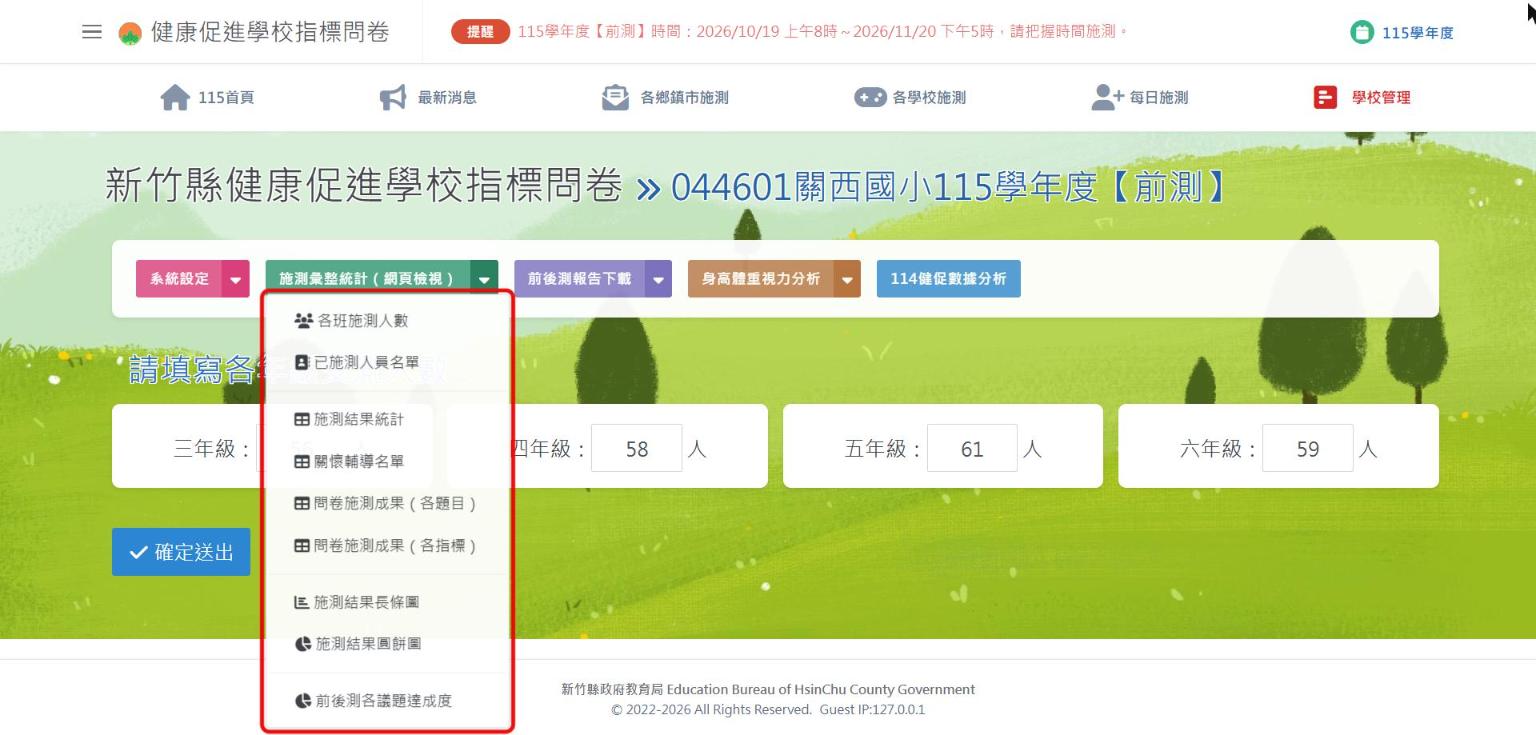
Task: Click the 系統設定 button
Action: 180,279
